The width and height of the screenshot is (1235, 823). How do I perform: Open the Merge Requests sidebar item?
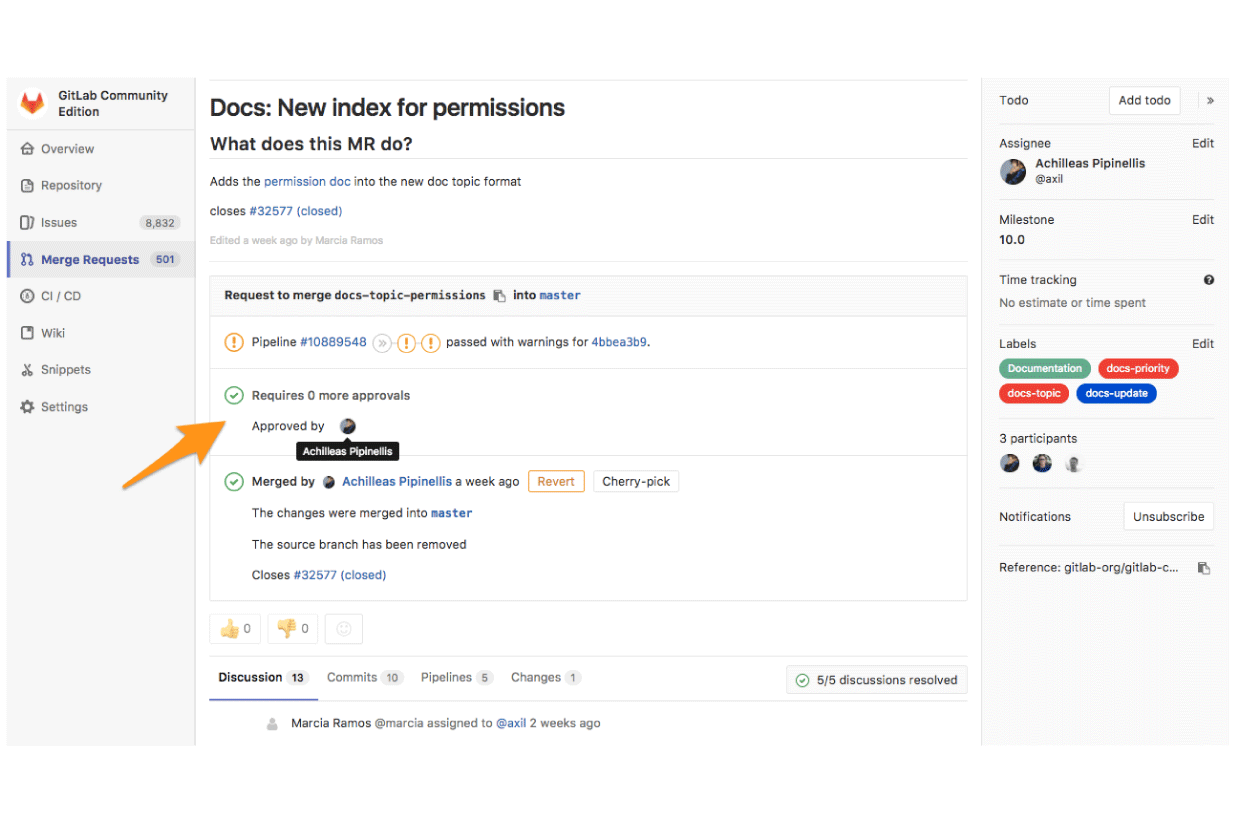[100, 260]
